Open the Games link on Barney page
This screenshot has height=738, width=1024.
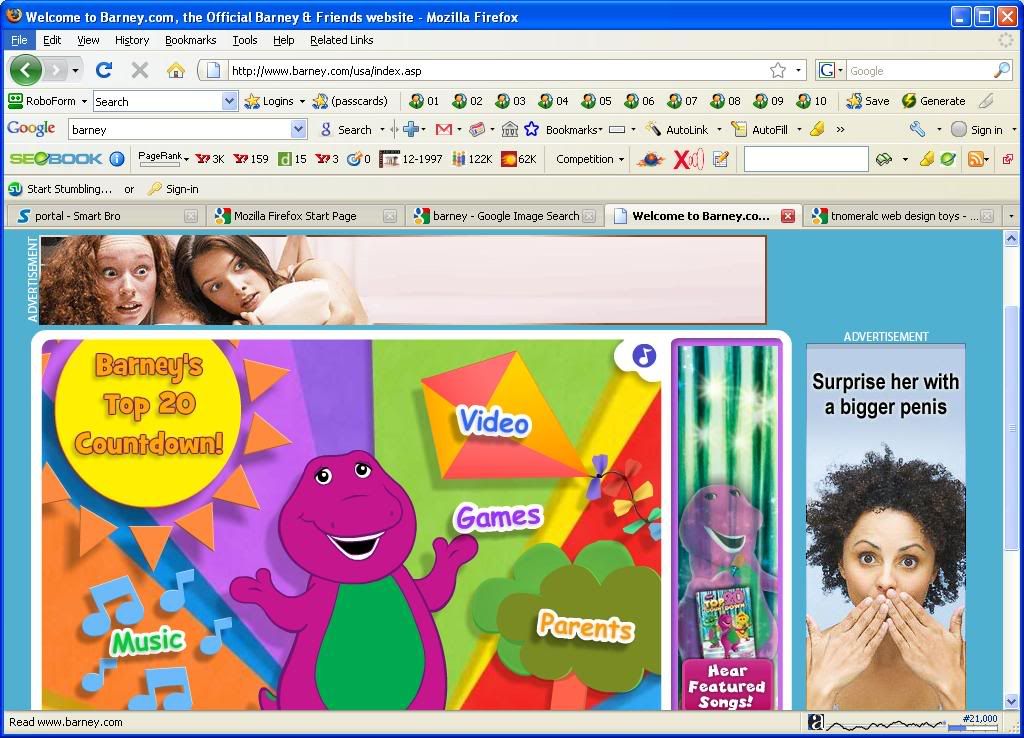pyautogui.click(x=498, y=517)
